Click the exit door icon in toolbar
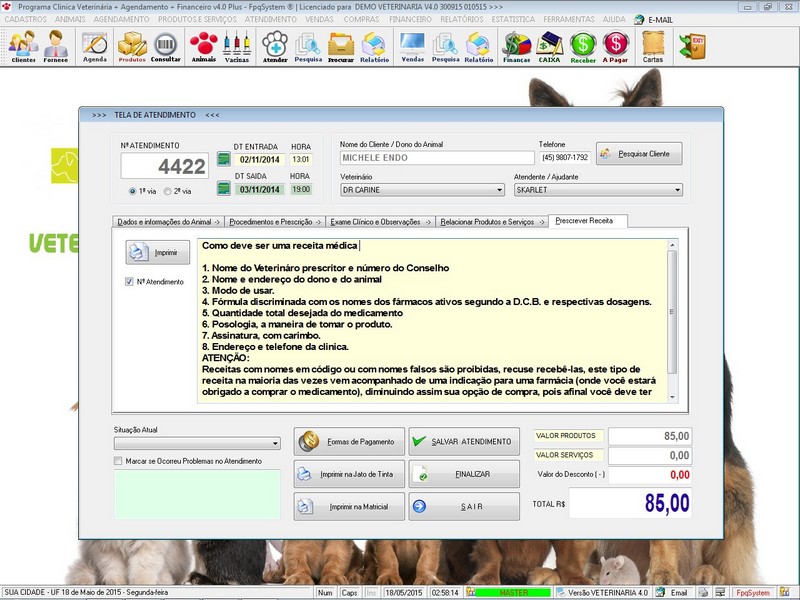The width and height of the screenshot is (800, 600). 692,46
